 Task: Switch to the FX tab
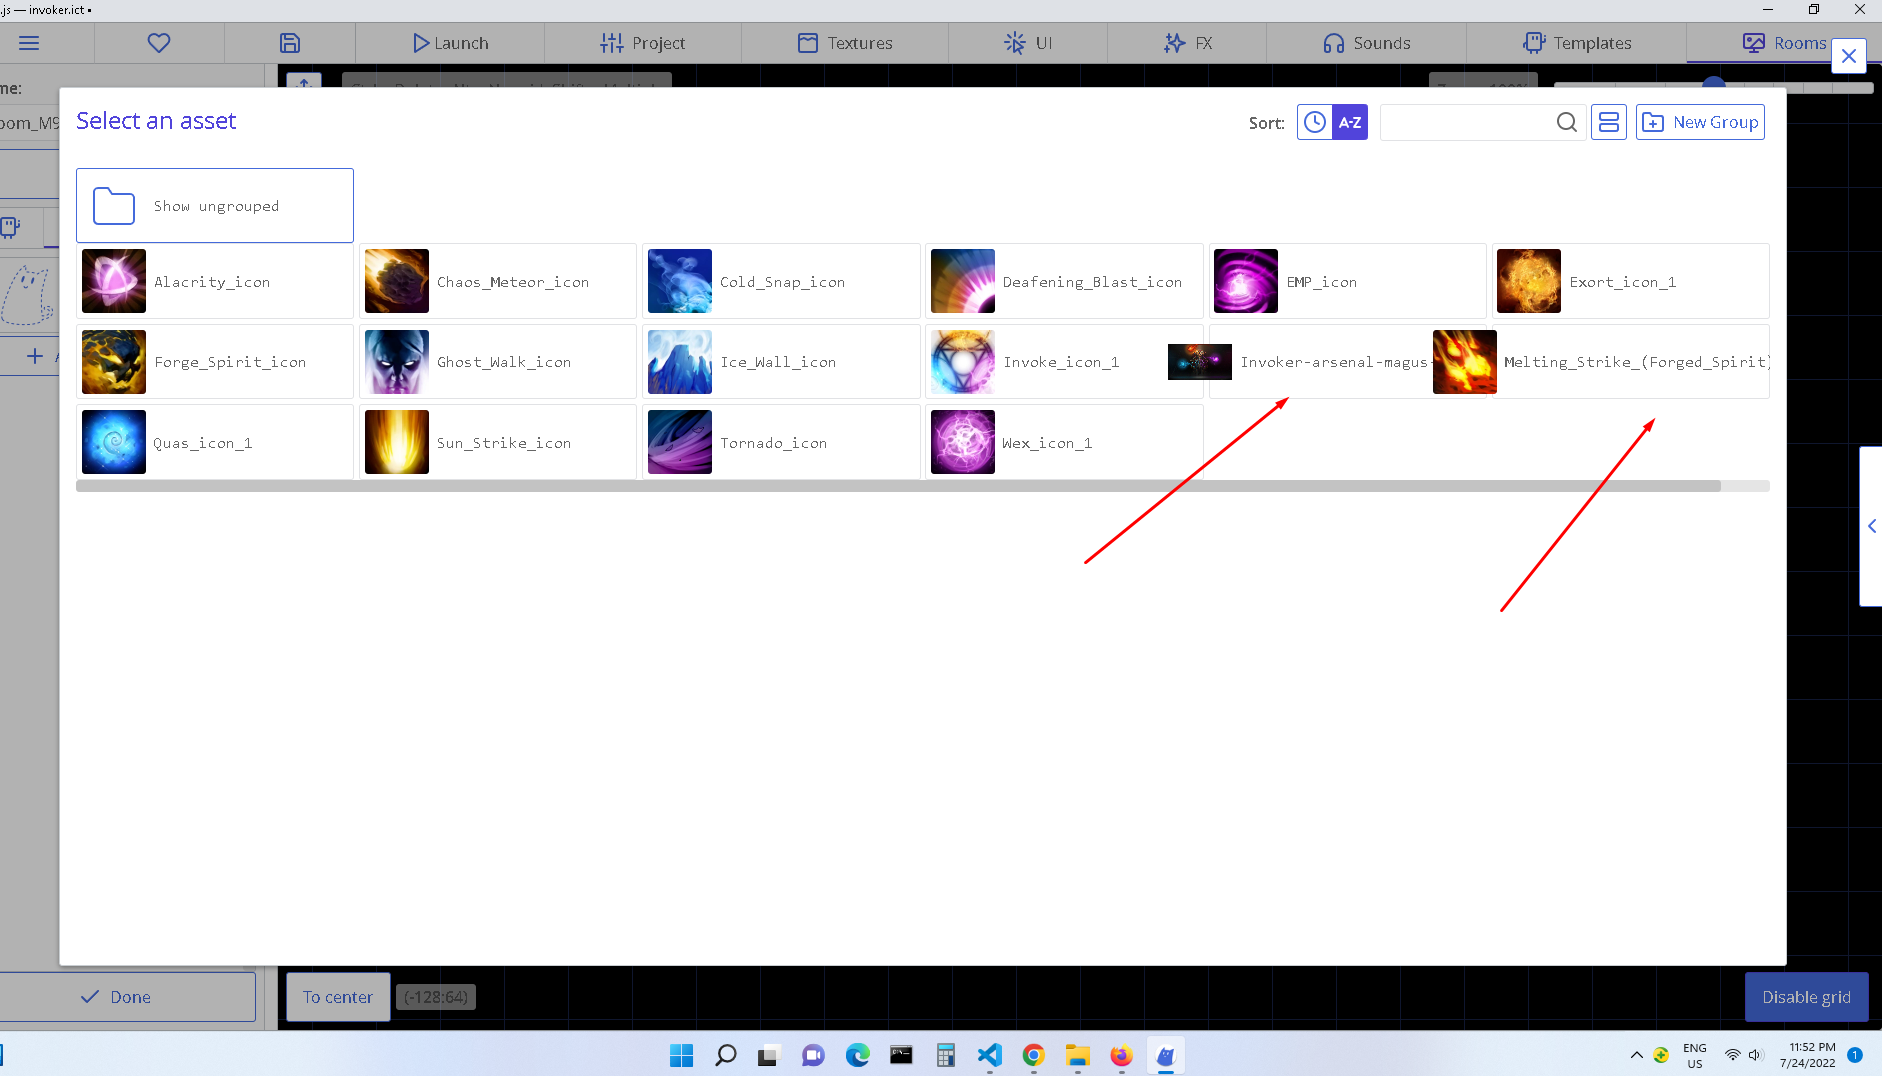click(1187, 43)
